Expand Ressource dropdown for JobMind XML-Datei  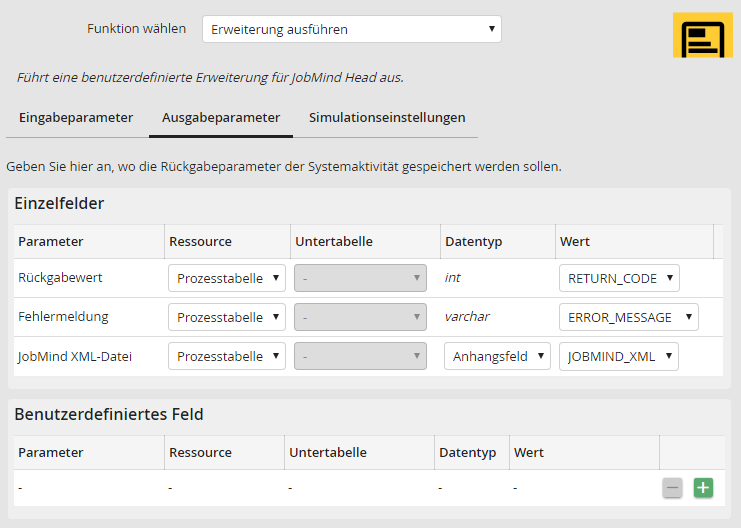(227, 356)
